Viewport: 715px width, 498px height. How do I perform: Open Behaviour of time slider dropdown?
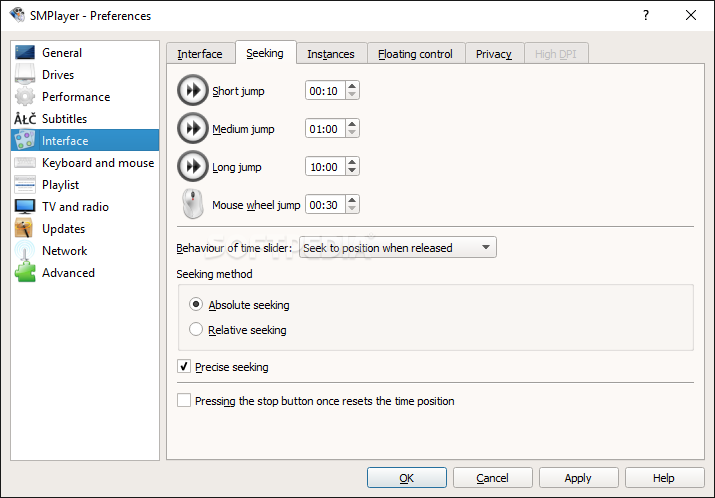tap(398, 248)
